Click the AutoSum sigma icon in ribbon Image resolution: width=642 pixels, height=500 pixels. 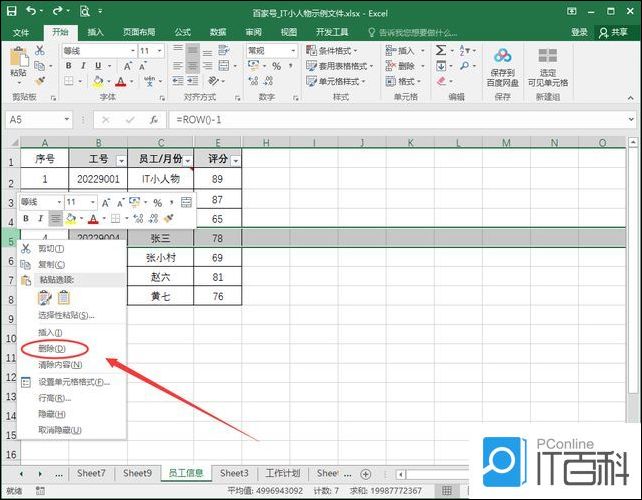[441, 50]
